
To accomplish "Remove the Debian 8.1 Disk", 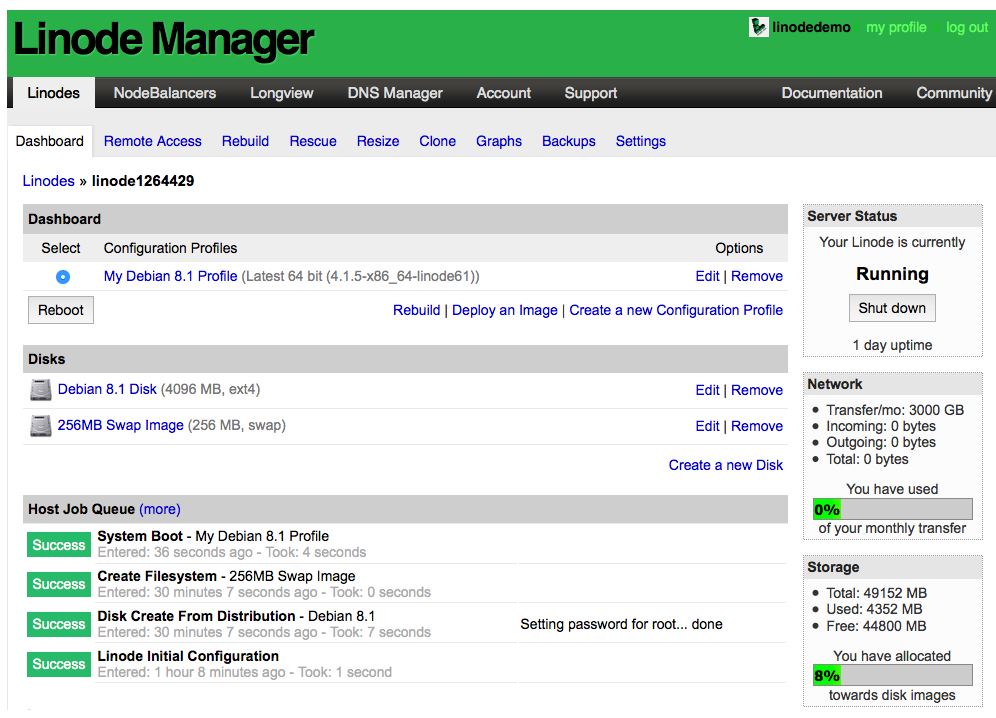I will point(757,390).
